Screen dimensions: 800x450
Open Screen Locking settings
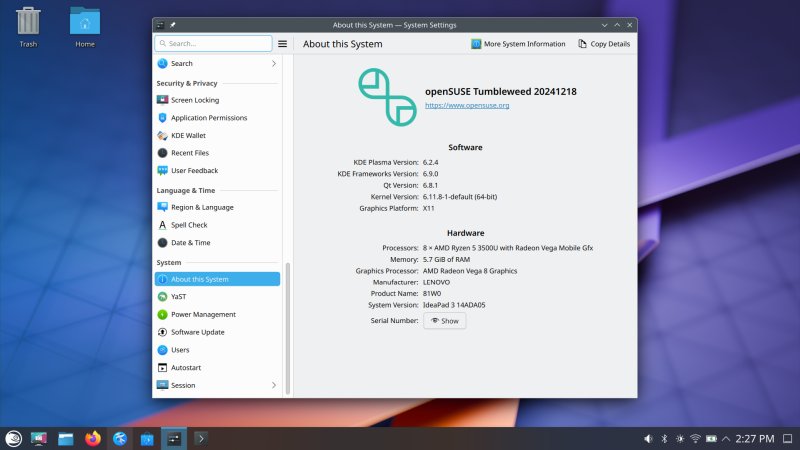pos(217,100)
